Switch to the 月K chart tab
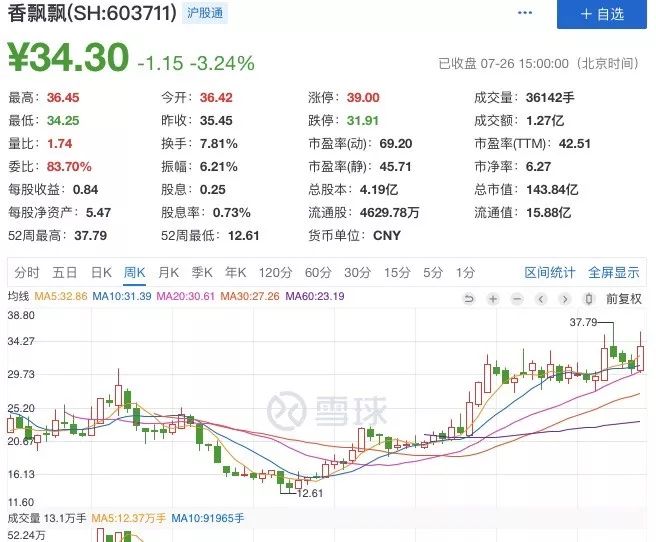 (x=168, y=273)
